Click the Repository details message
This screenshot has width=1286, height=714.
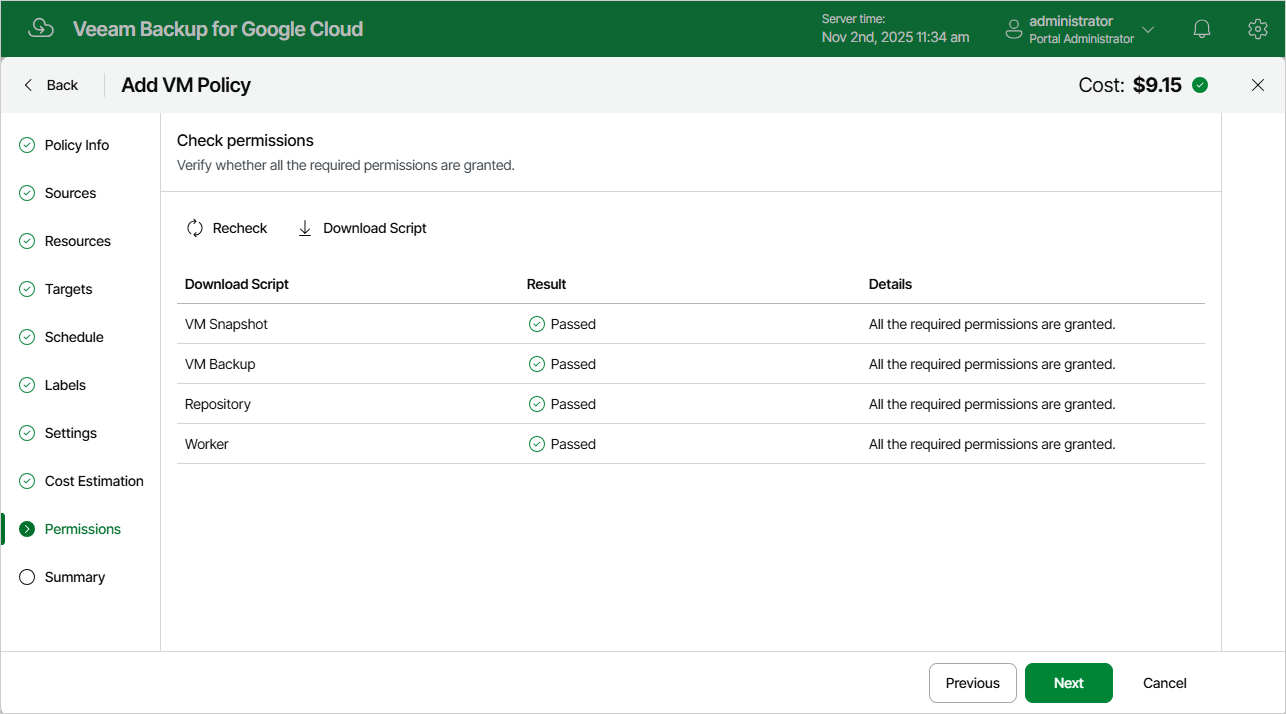(992, 404)
